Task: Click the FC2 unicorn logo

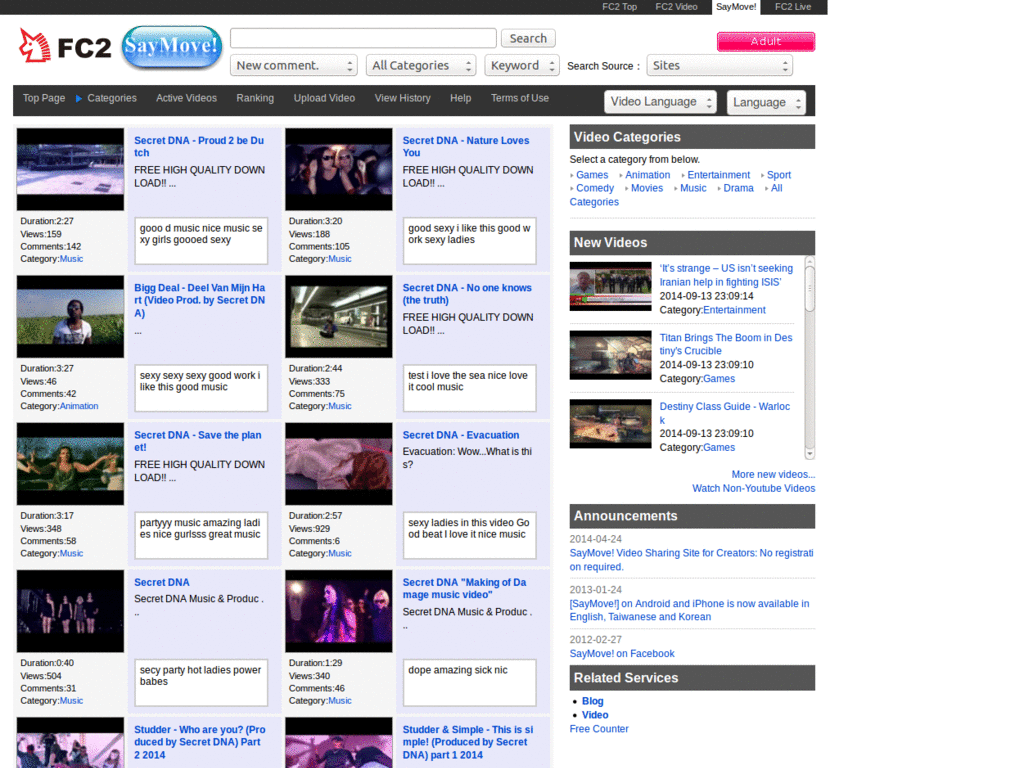Action: [x=64, y=47]
